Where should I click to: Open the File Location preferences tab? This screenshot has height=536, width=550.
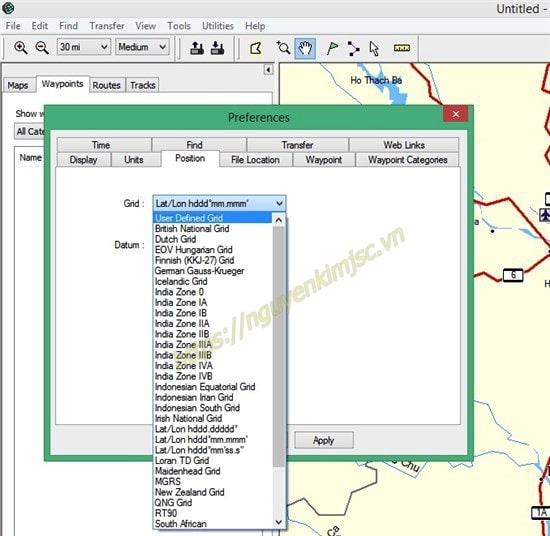[255, 160]
